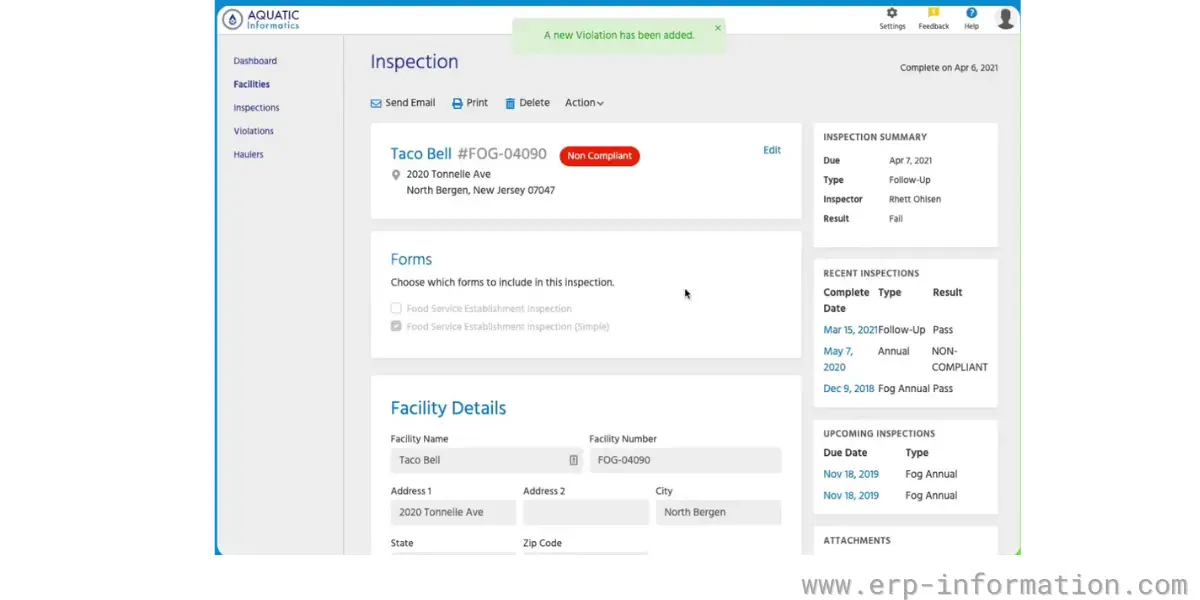This screenshot has width=1200, height=600.
Task: Click the Facility Details heading
Action: click(448, 408)
